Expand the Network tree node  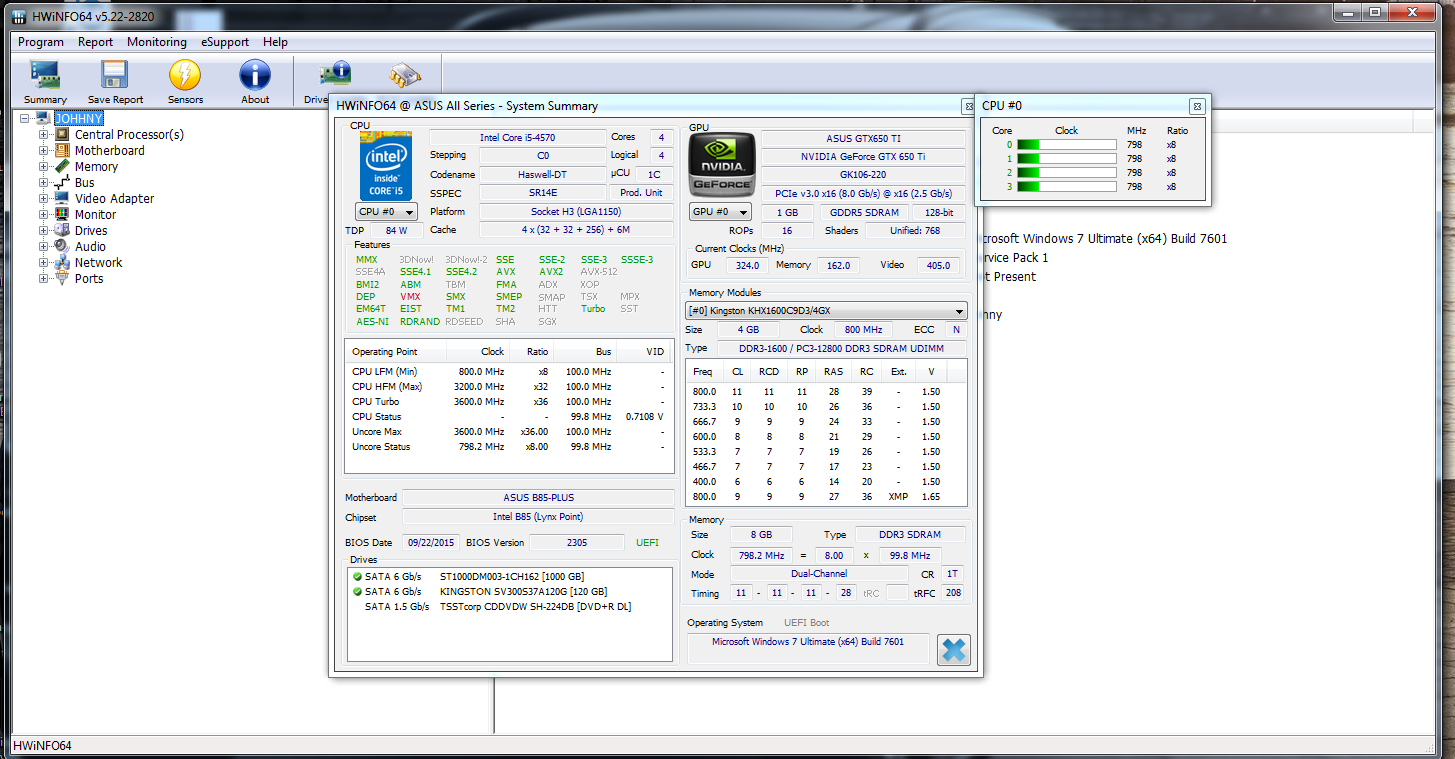[x=43, y=262]
